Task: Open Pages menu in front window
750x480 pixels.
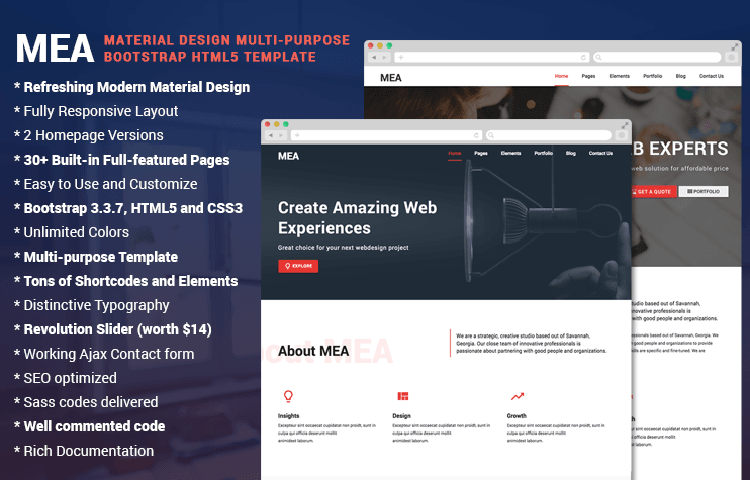Action: (481, 153)
